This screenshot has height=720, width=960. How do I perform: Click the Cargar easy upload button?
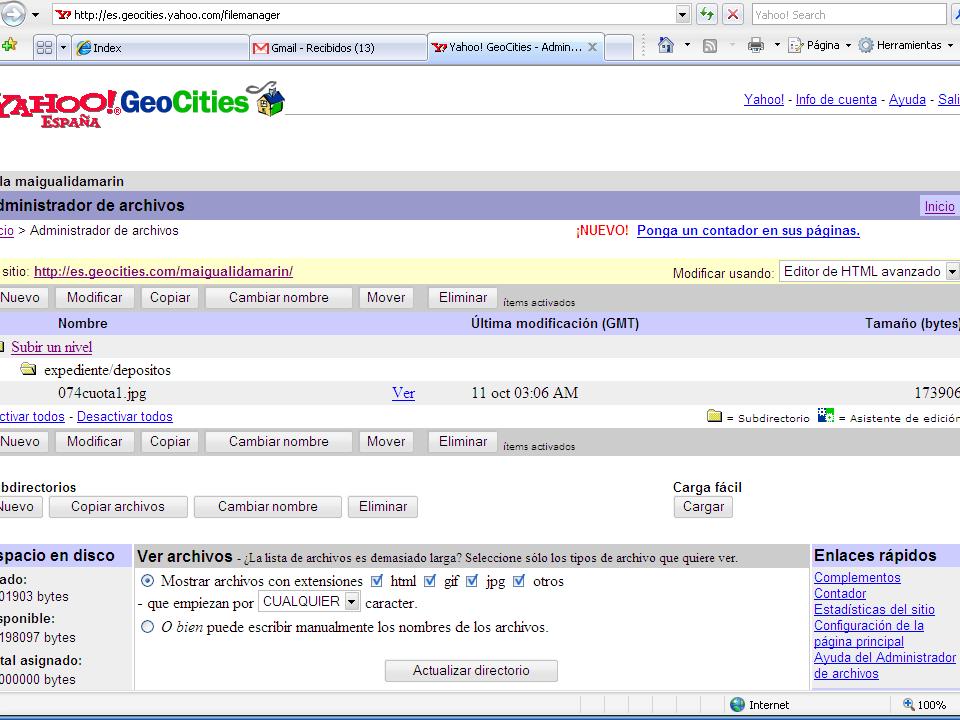(703, 507)
